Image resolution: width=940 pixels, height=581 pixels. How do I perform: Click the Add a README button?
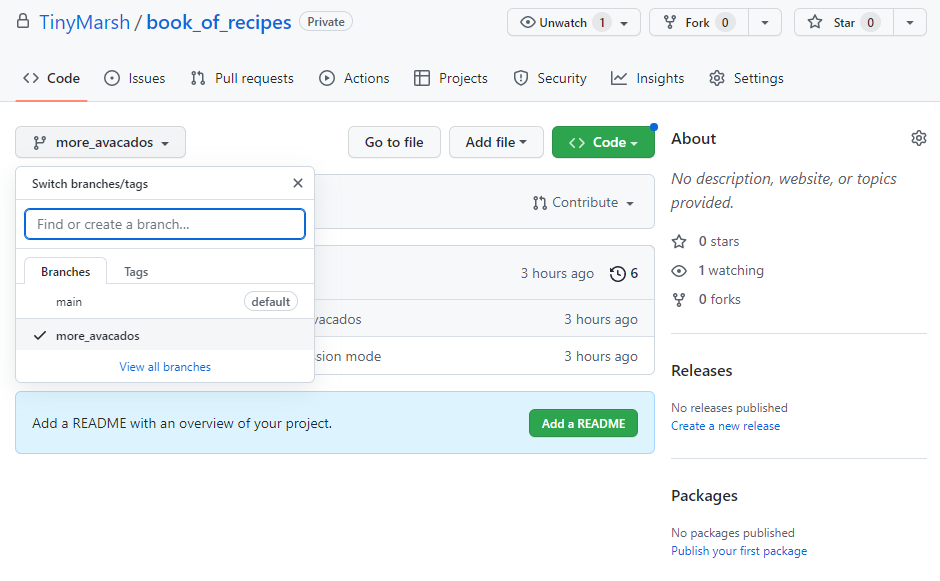(x=583, y=423)
